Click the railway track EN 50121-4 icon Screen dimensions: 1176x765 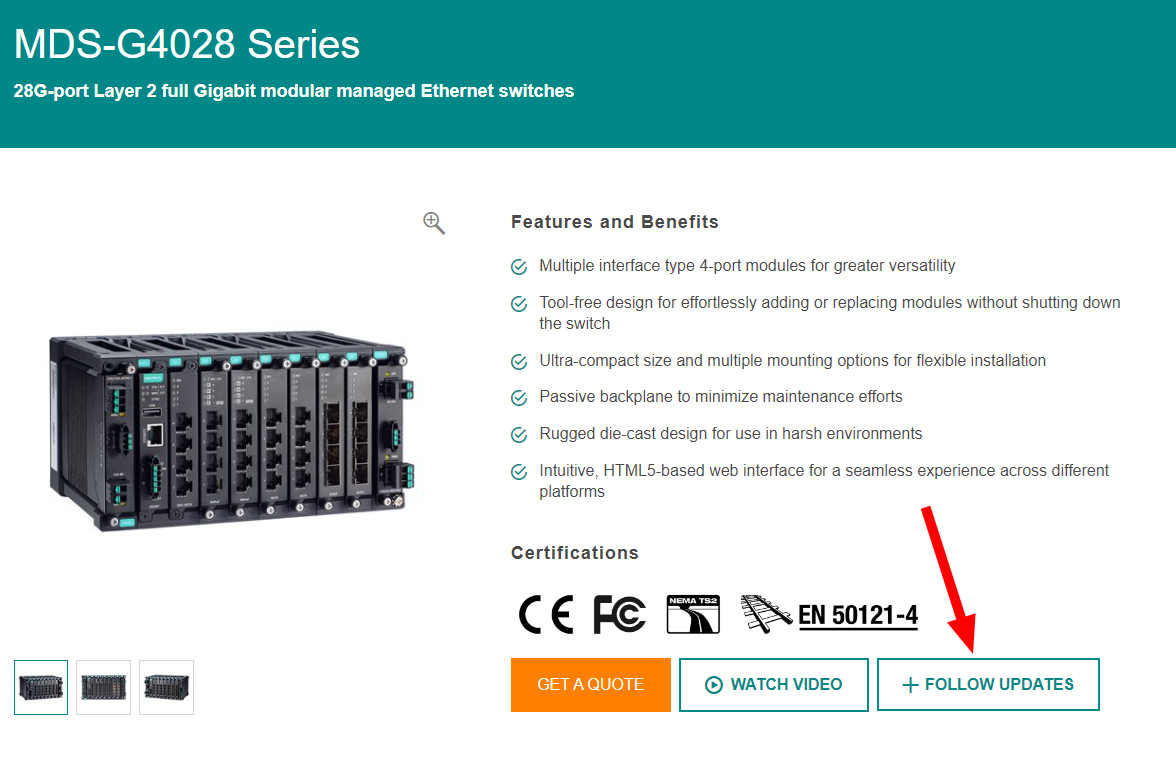[x=766, y=614]
